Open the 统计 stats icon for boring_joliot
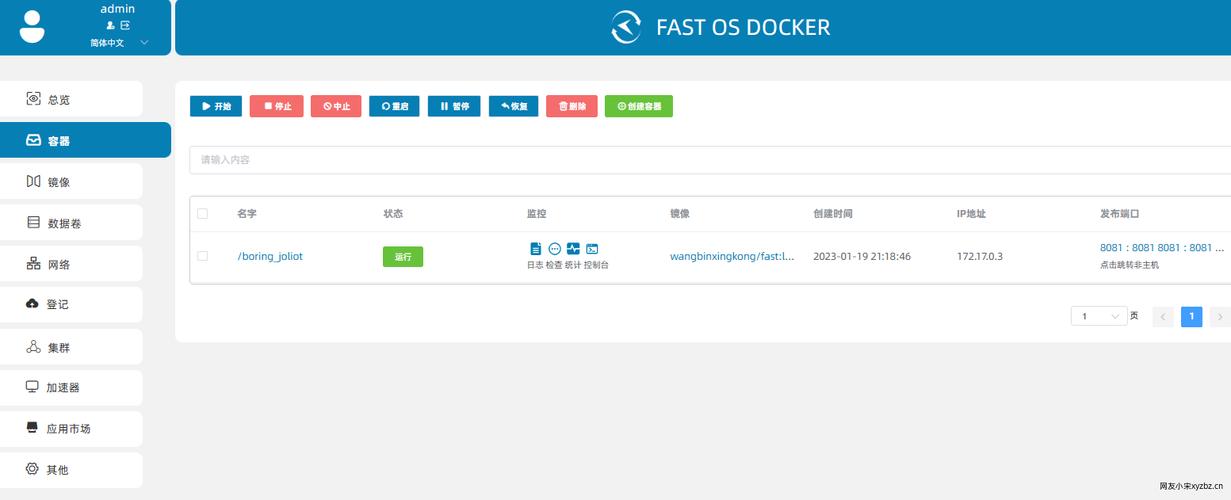 tap(573, 248)
